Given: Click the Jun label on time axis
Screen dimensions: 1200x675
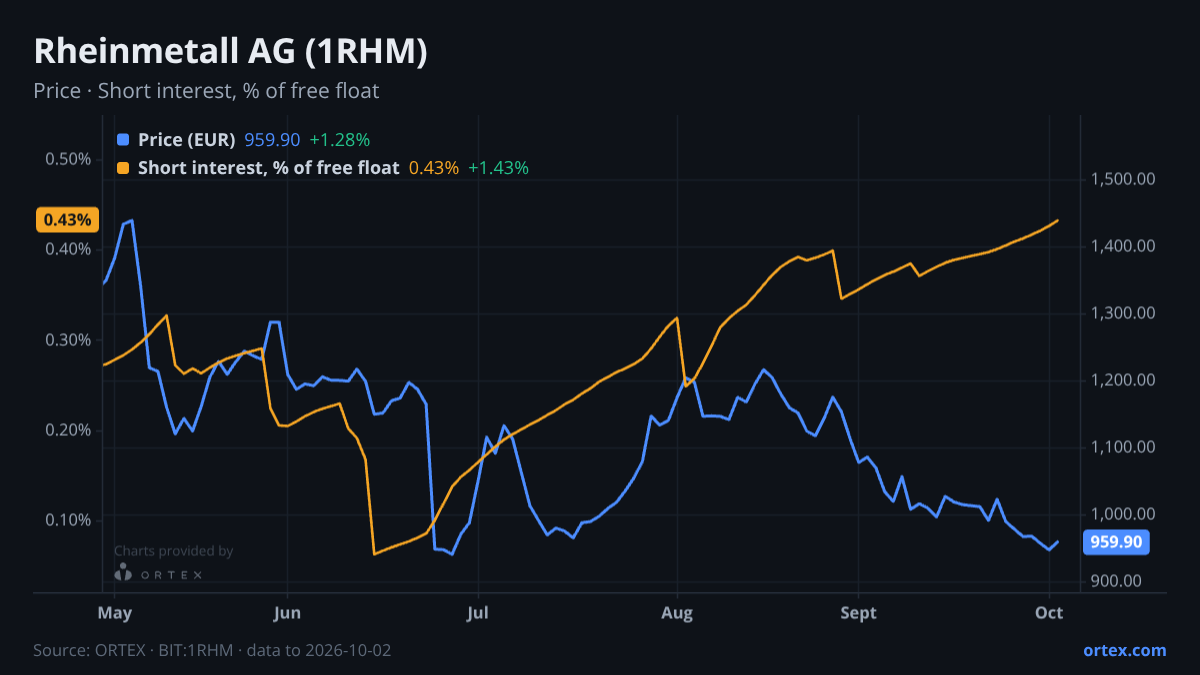Looking at the screenshot, I should 287,612.
